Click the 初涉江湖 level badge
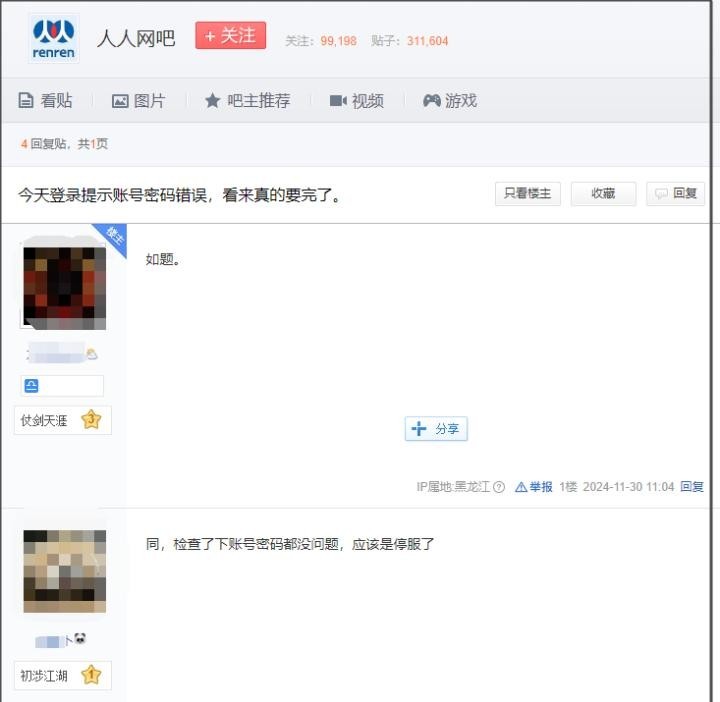 62,676
